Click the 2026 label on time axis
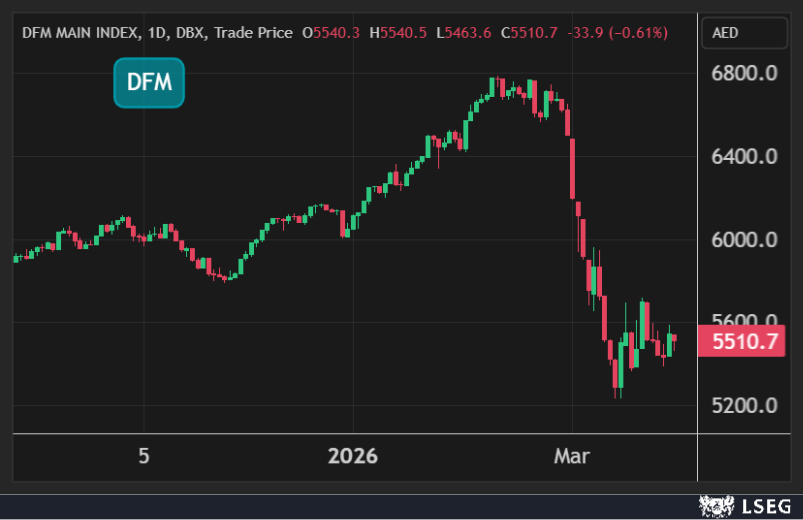 pos(353,456)
